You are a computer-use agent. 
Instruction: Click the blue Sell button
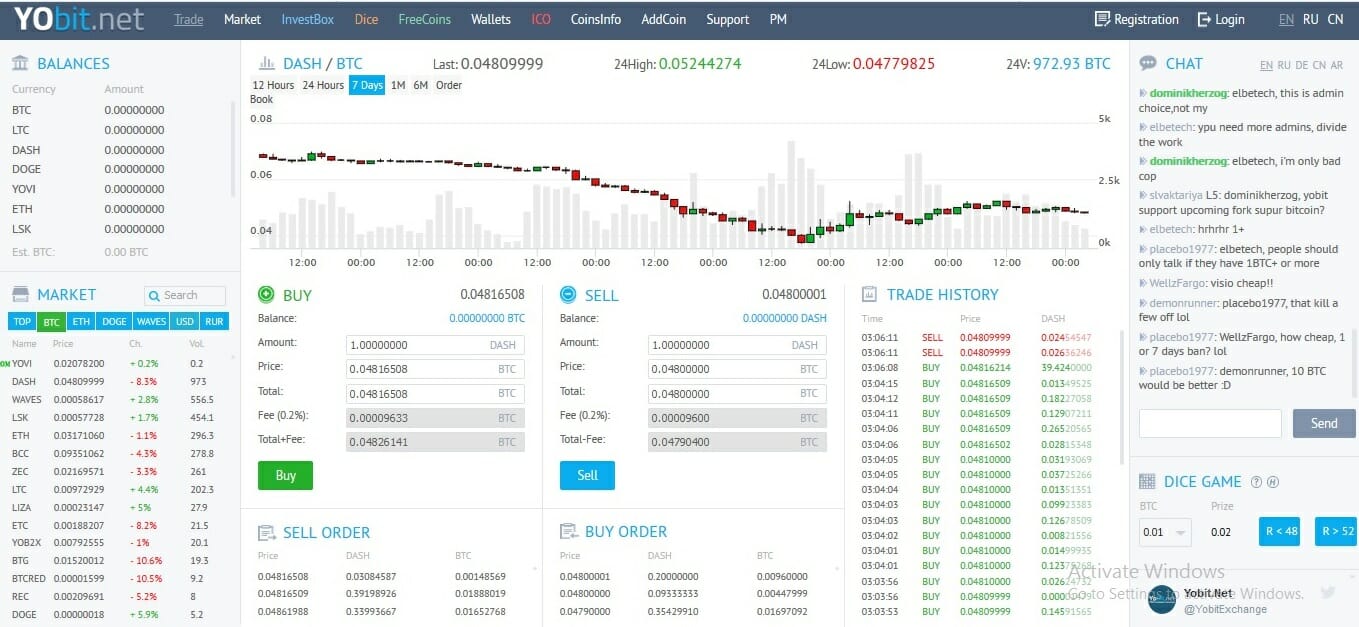587,475
